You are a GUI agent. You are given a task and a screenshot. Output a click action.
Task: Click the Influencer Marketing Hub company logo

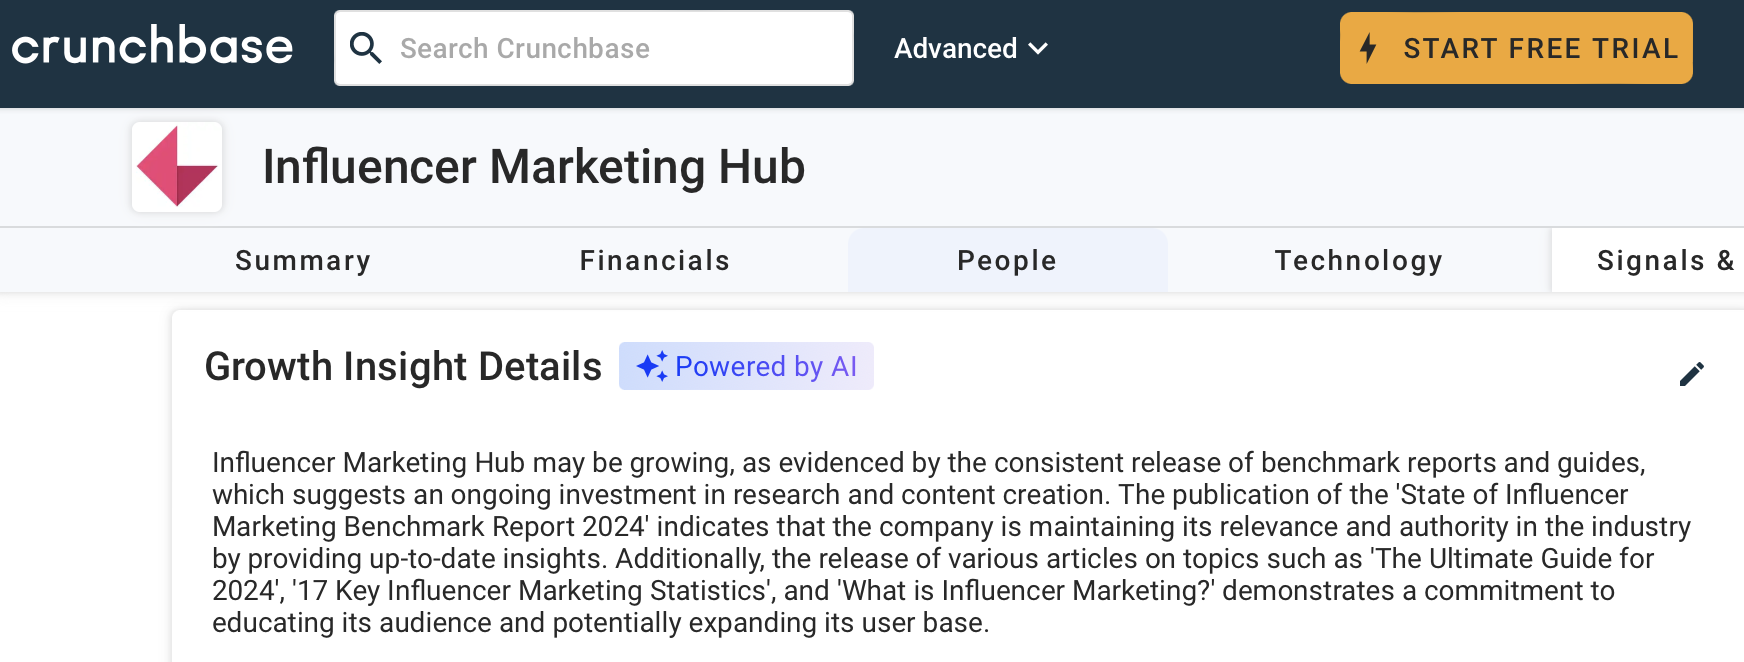(x=176, y=167)
